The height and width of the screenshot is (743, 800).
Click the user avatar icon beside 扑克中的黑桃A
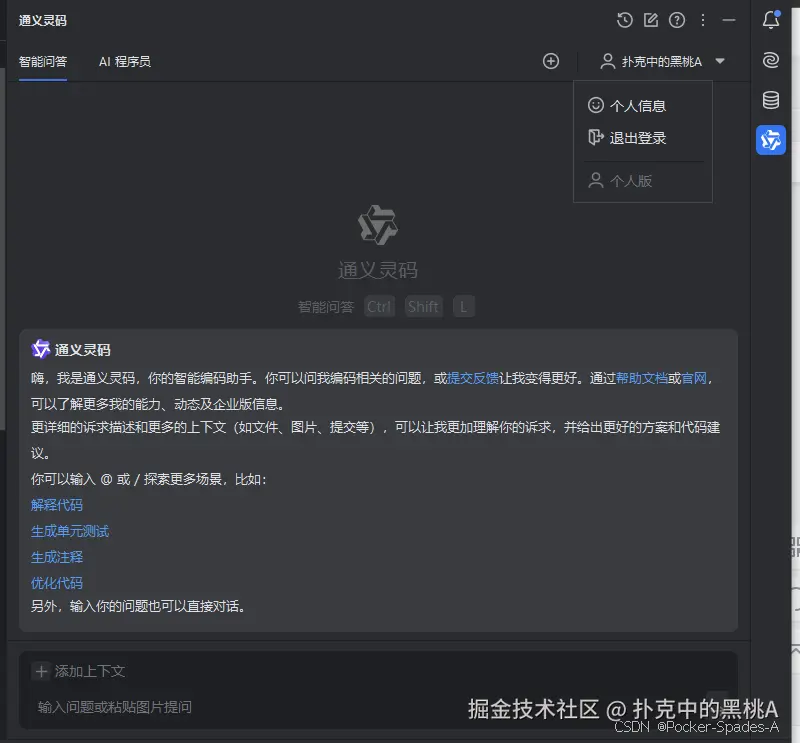[x=607, y=61]
